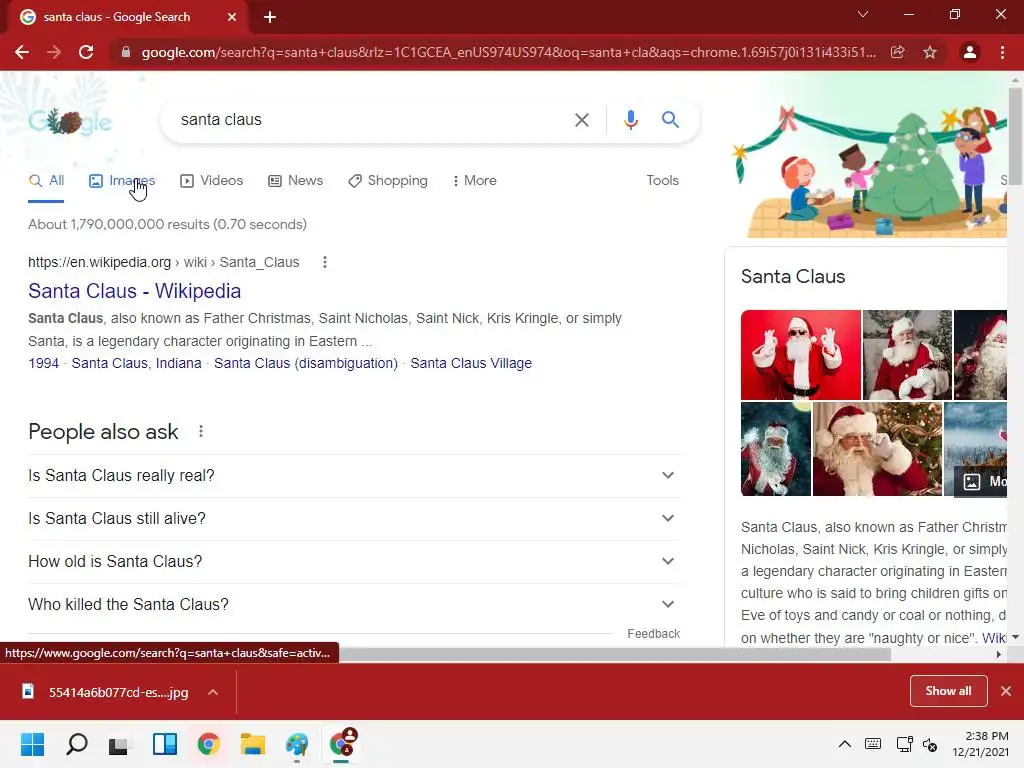Show hidden system tray icons
Image resolution: width=1024 pixels, height=768 pixels.
tap(844, 744)
